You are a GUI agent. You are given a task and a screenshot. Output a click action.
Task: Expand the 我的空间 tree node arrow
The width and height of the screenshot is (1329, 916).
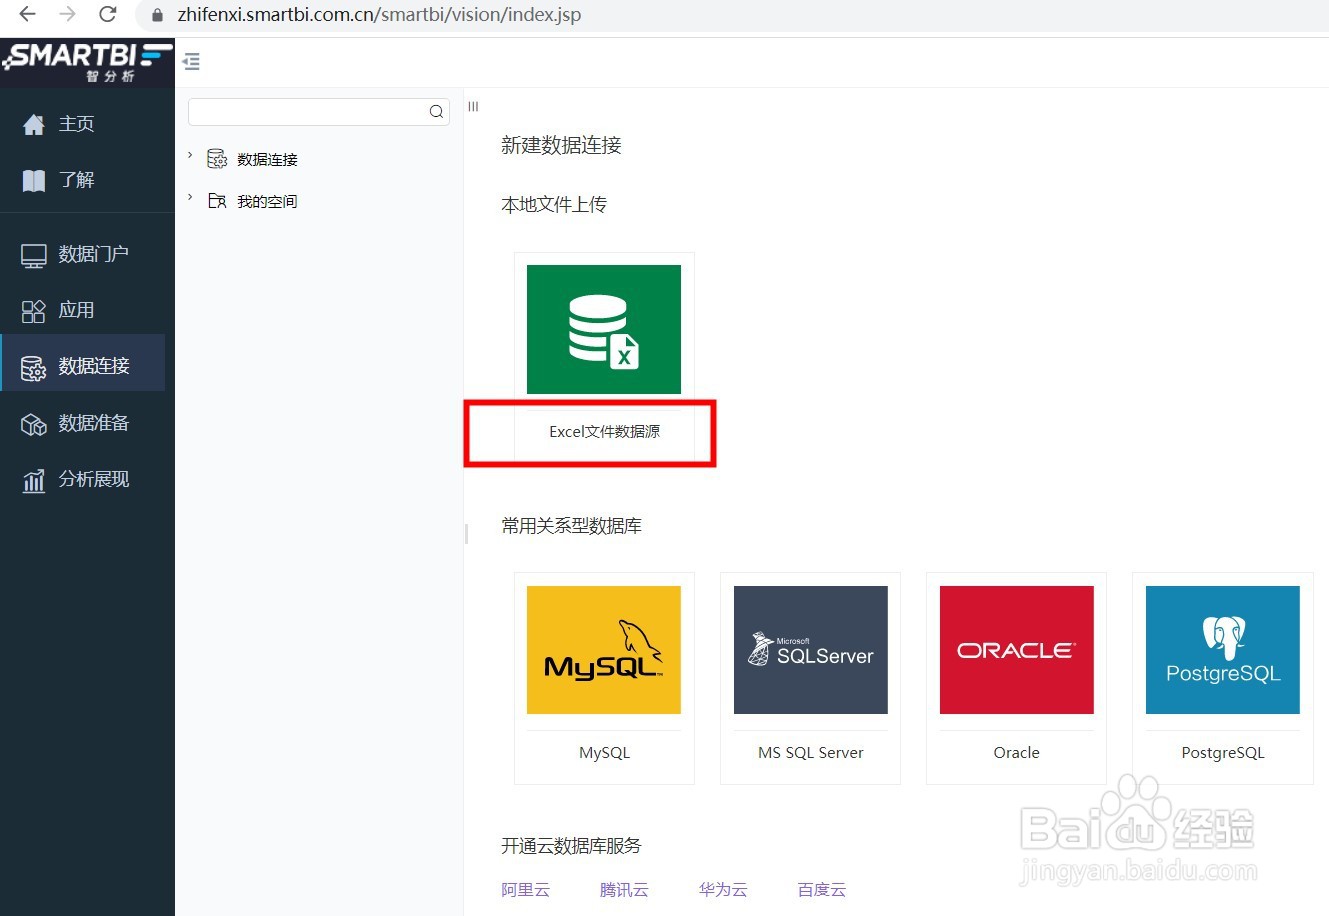(190, 197)
